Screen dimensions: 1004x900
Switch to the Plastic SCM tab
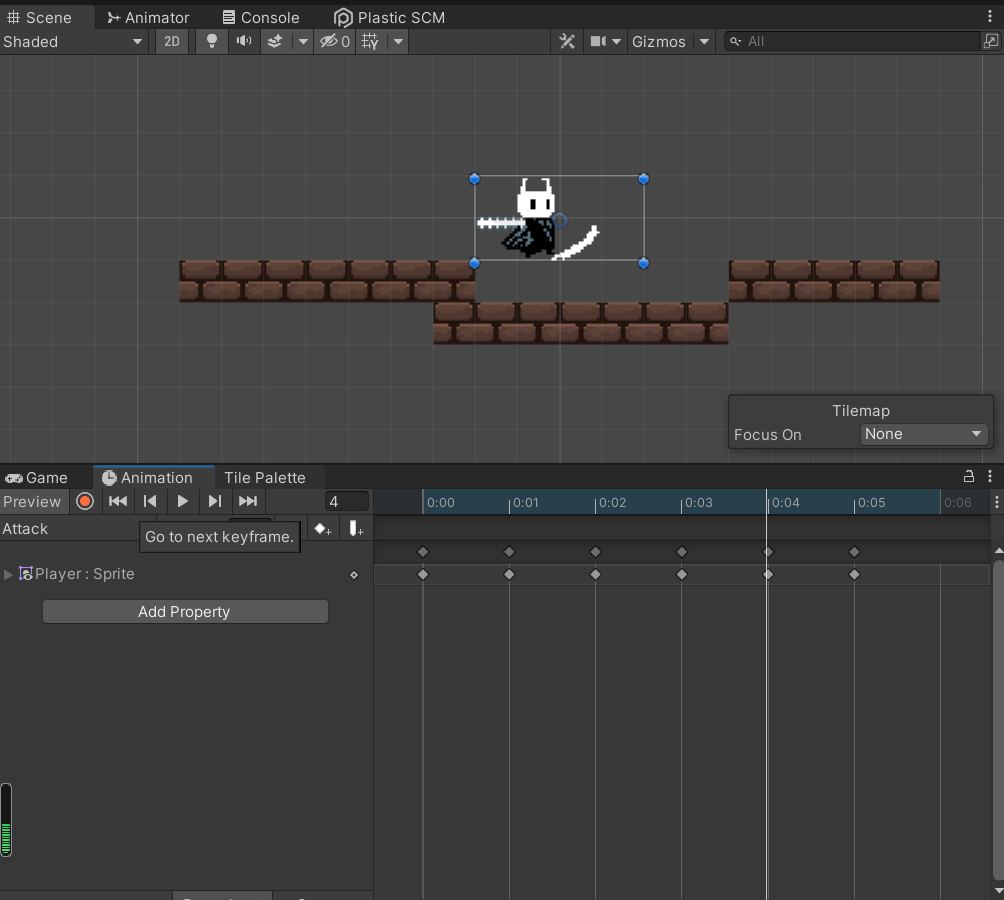pos(390,17)
